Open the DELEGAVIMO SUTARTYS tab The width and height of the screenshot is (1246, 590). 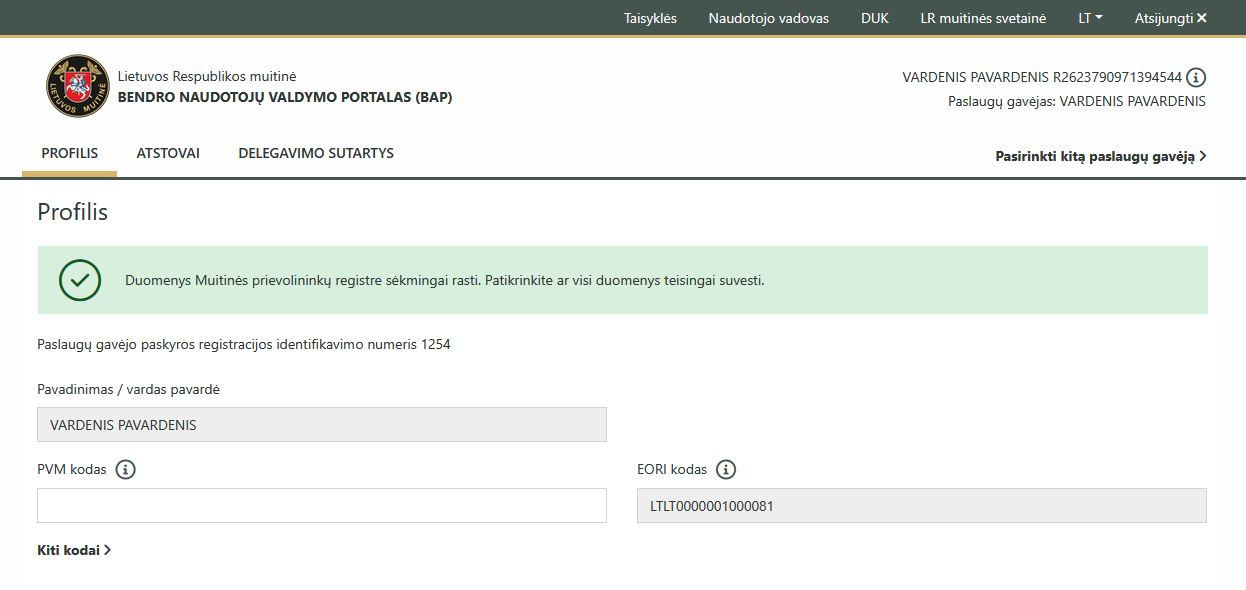tap(316, 153)
